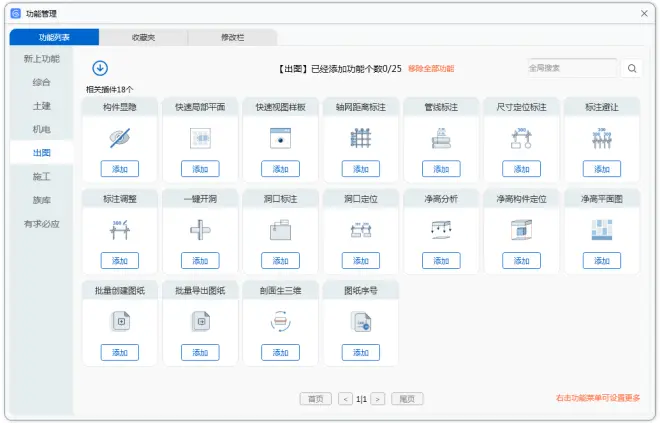
Task: Add the 尺寸定位标注 function
Action: point(522,169)
